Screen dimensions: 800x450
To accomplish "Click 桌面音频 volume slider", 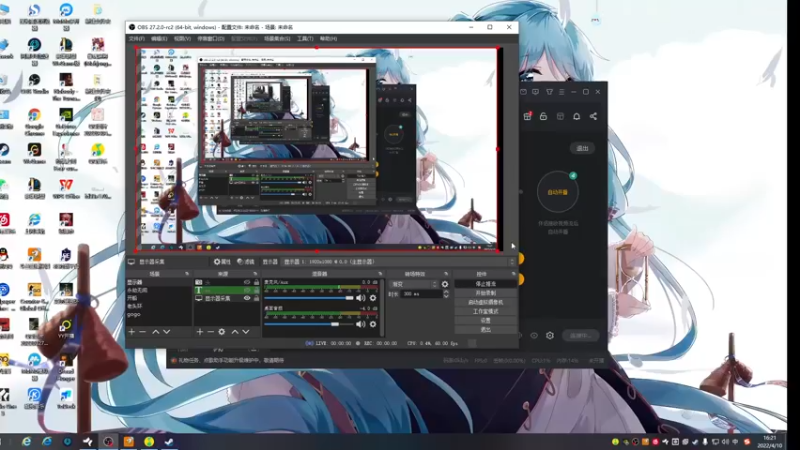I will tap(309, 324).
